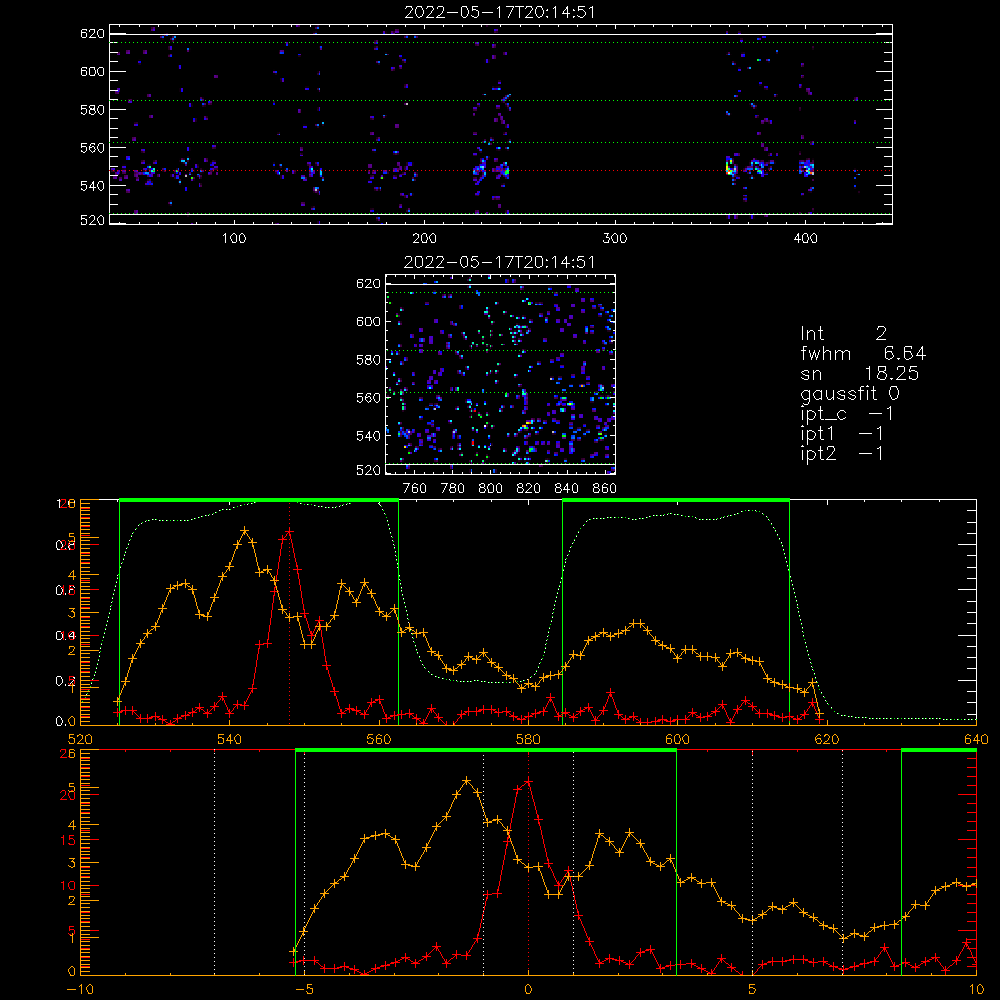1000x1000 pixels.
Task: Click the 540 x-axis label of profile plot
Action: (x=230, y=739)
